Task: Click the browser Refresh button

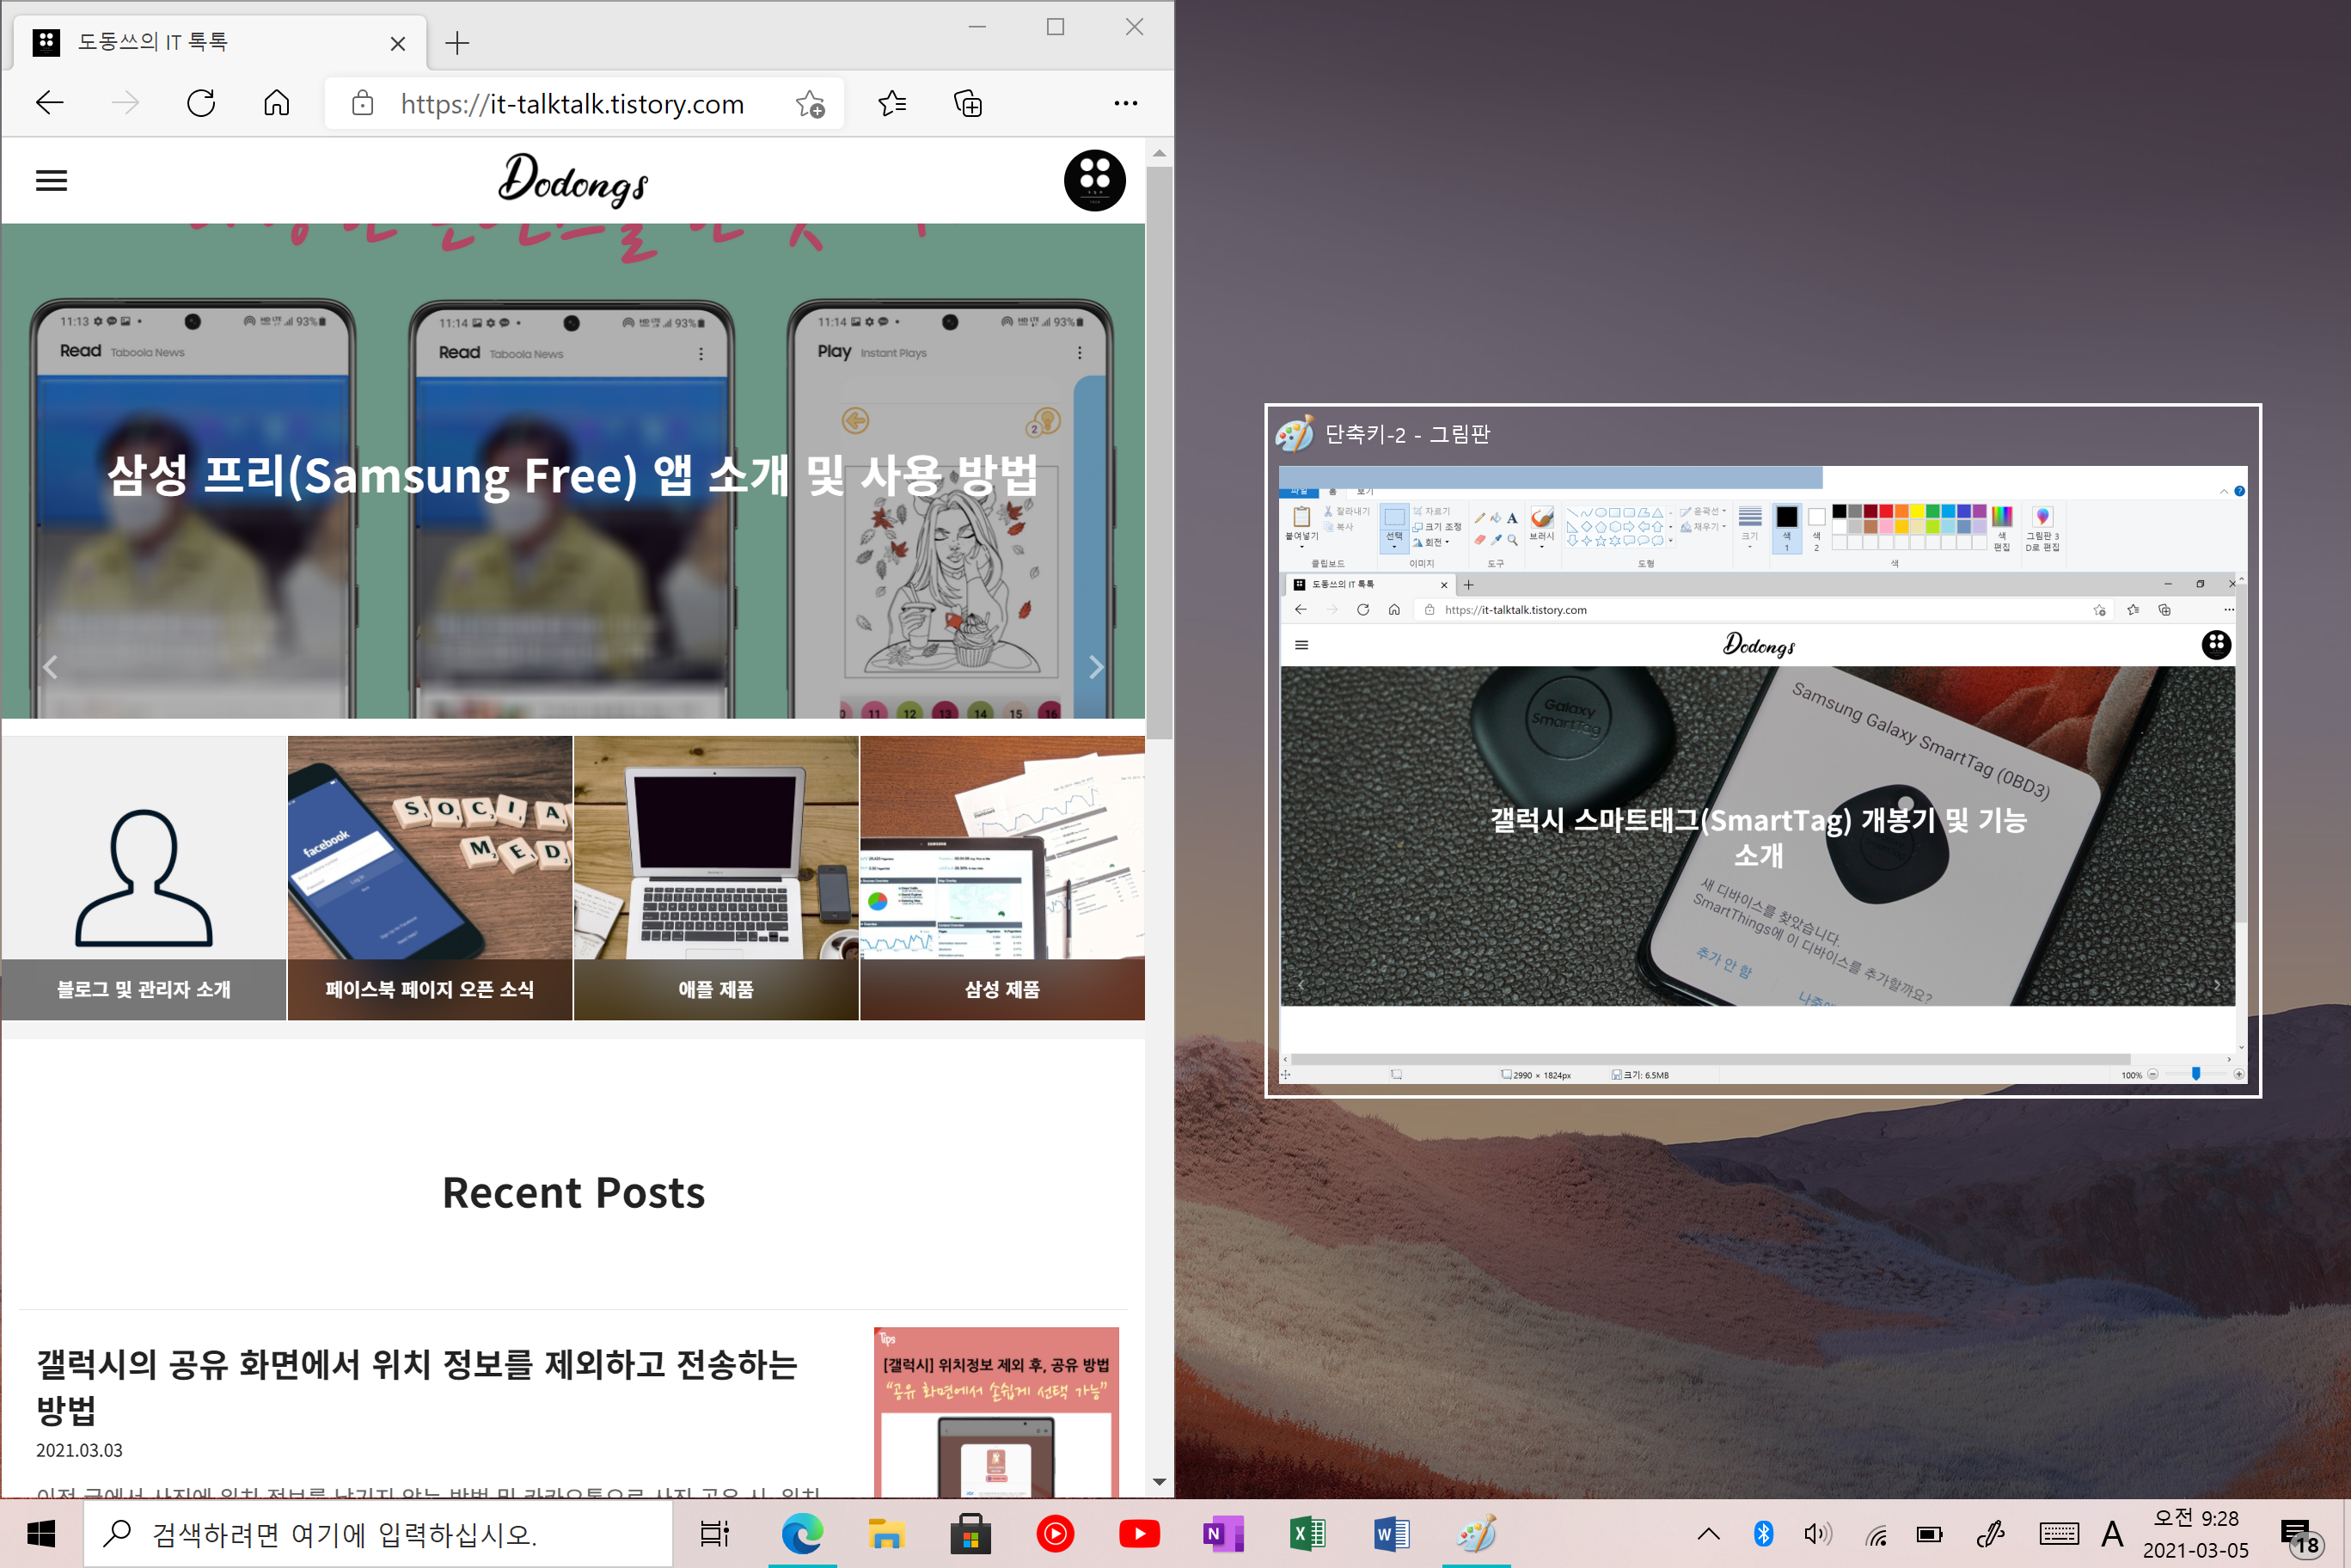Action: click(201, 103)
